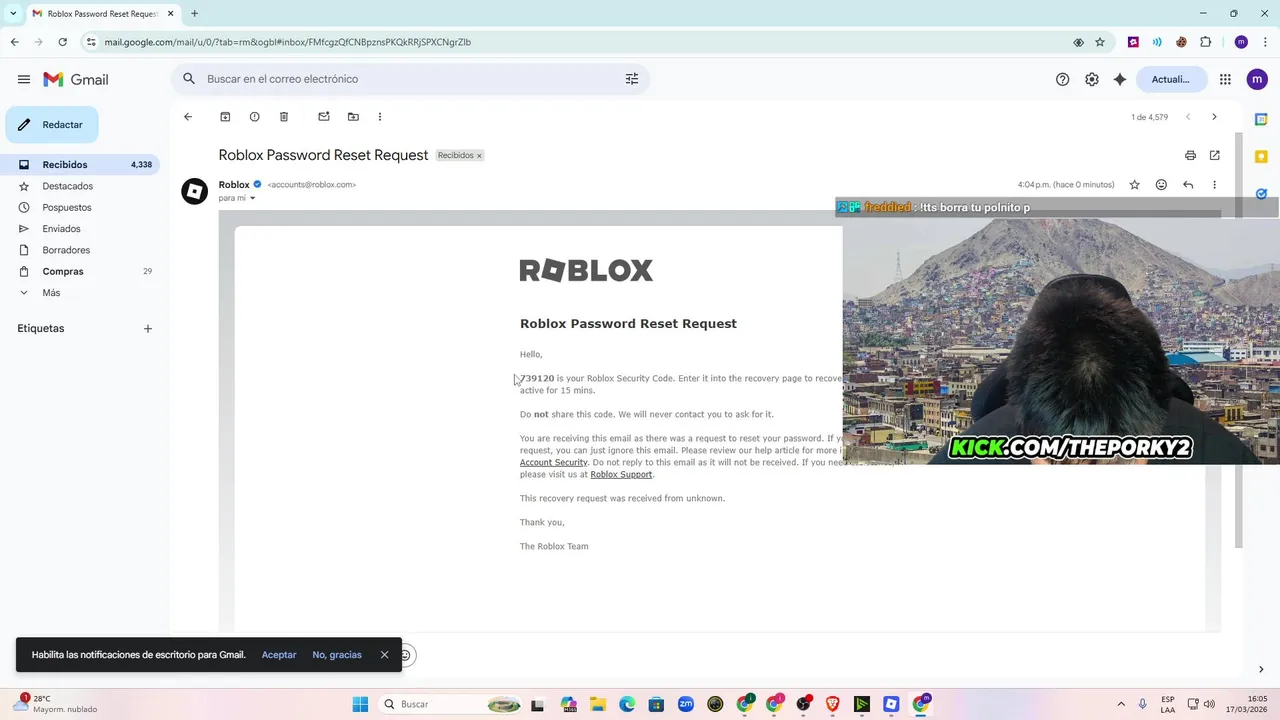Go to the next email with the newer/older arrow

point(1214,117)
